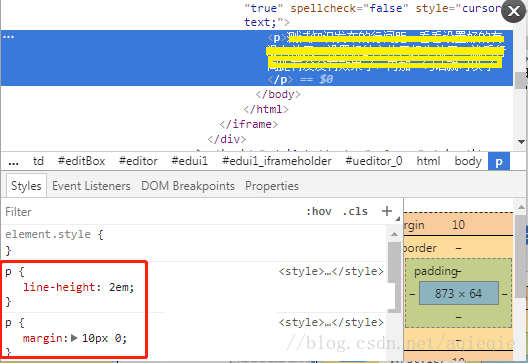Select the #ueditor_0 breadcrumb
Screen dimensions: 528x363
point(374,161)
